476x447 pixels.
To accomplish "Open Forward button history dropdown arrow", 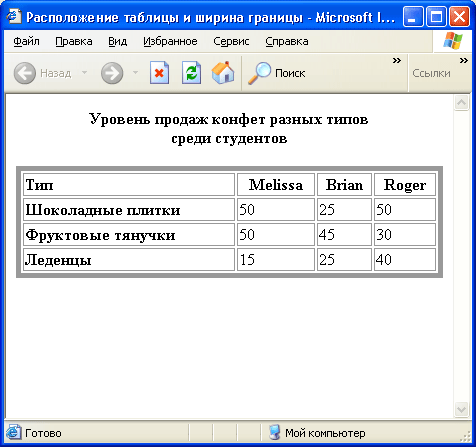I will click(x=135, y=72).
